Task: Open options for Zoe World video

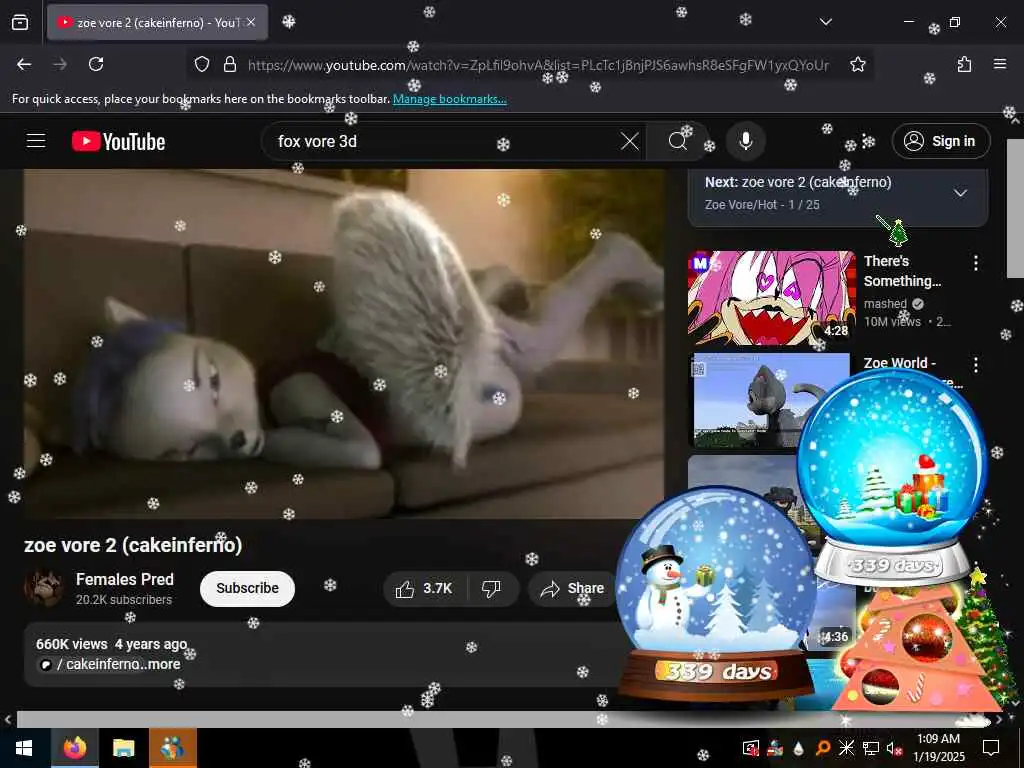Action: click(x=976, y=365)
